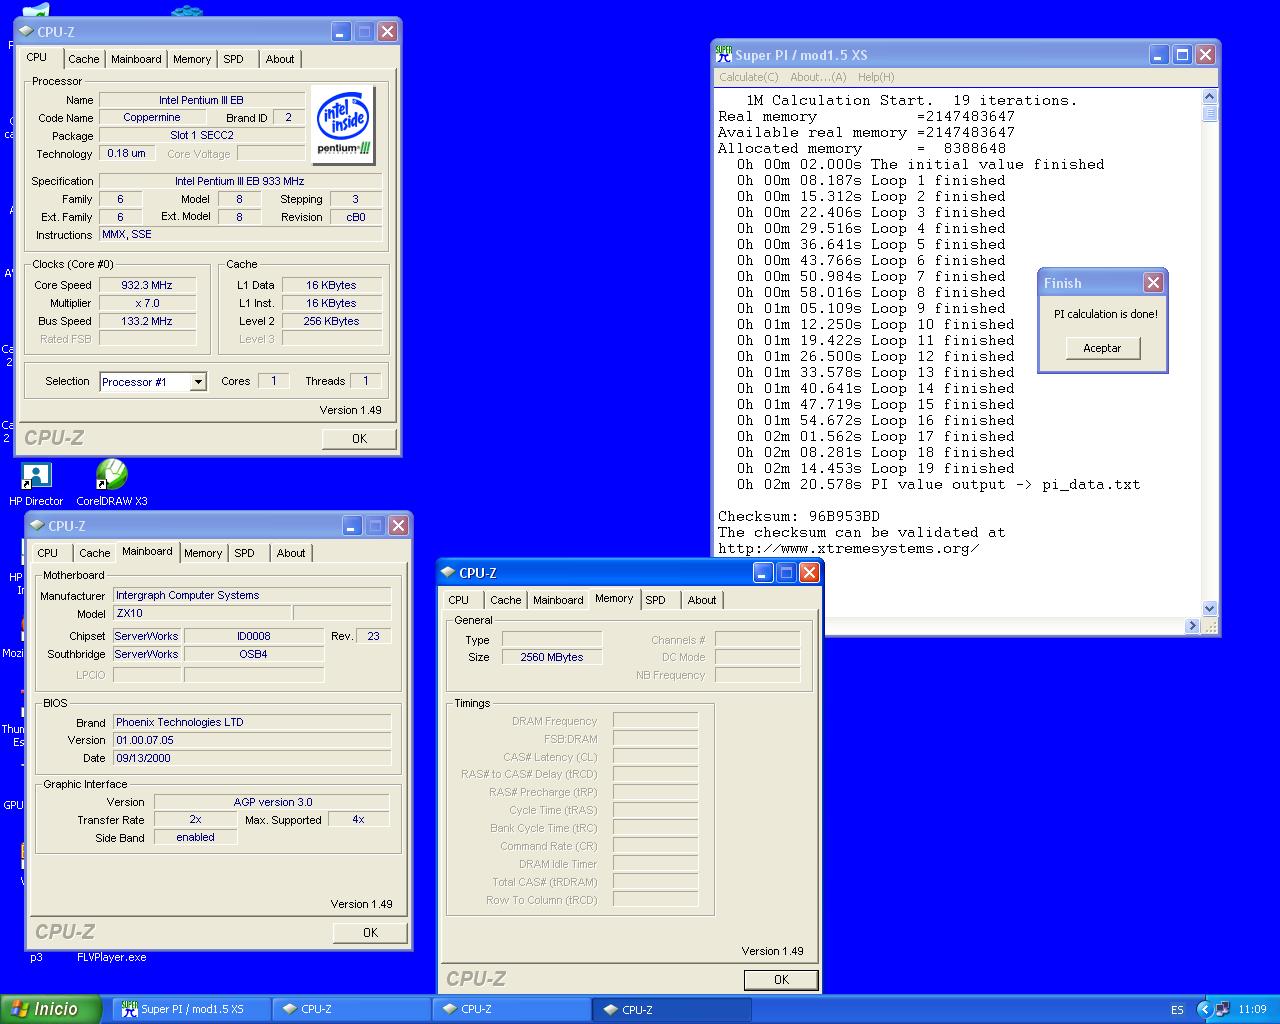Select the second CPU-Z taskbar button

click(511, 1009)
